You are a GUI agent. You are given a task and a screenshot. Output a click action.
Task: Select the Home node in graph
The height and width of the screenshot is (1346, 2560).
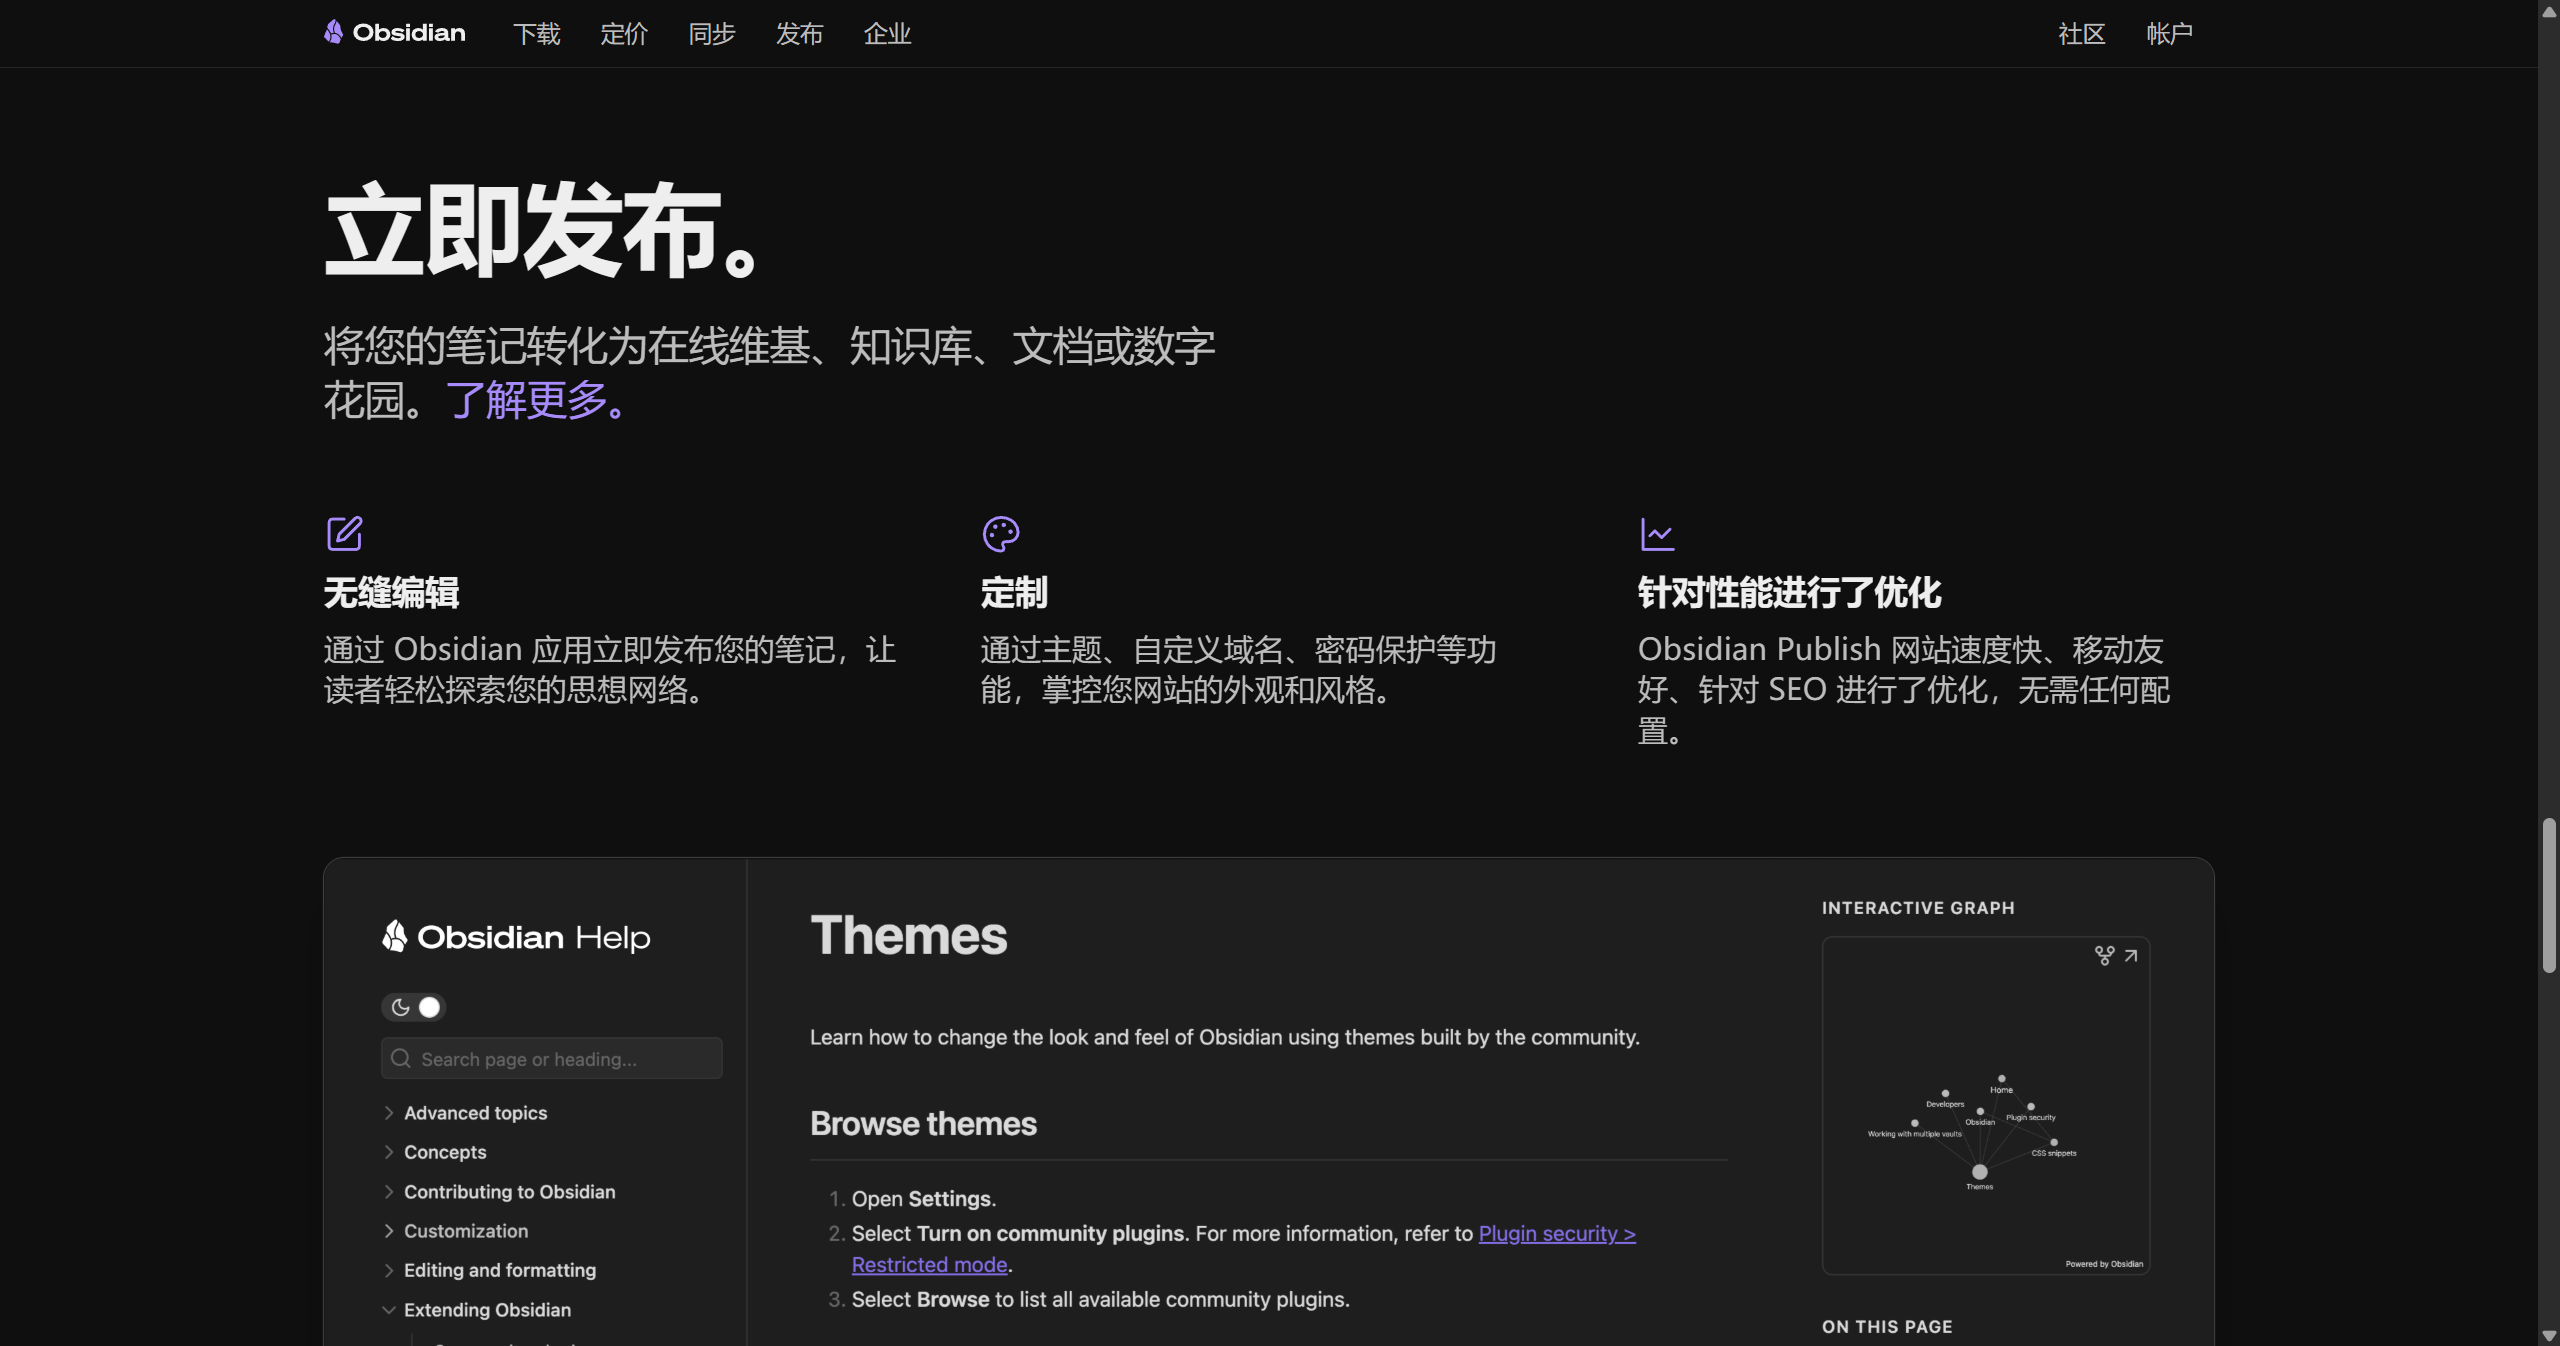point(2001,1079)
